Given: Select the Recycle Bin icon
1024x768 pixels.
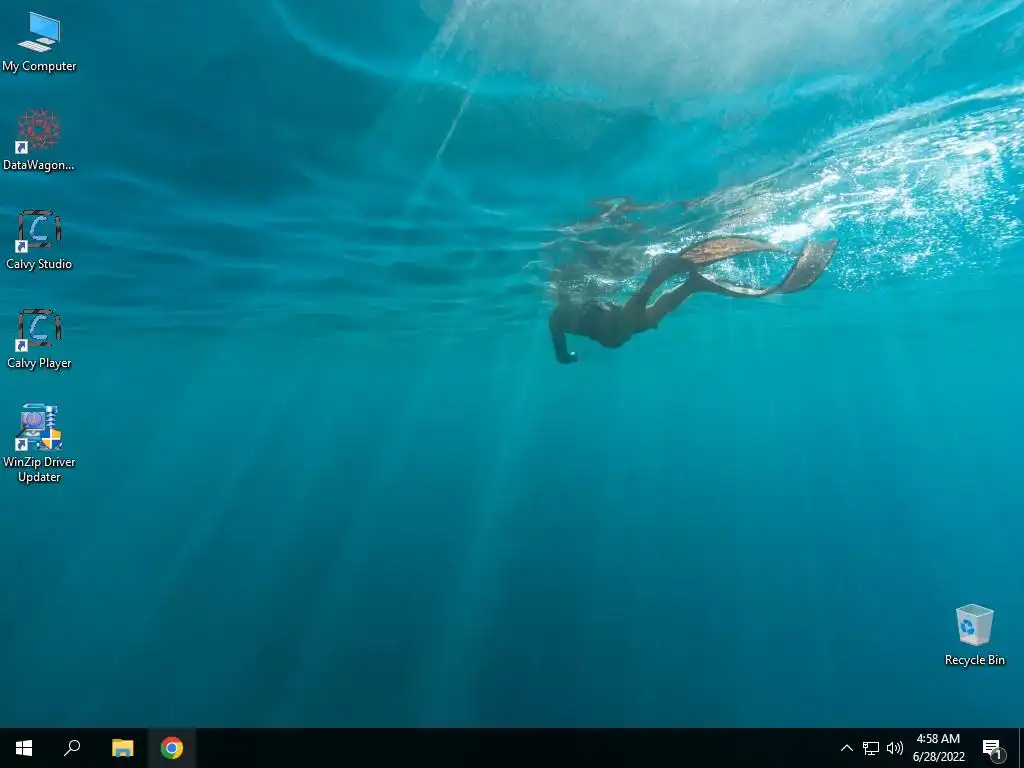Looking at the screenshot, I should click(x=974, y=635).
